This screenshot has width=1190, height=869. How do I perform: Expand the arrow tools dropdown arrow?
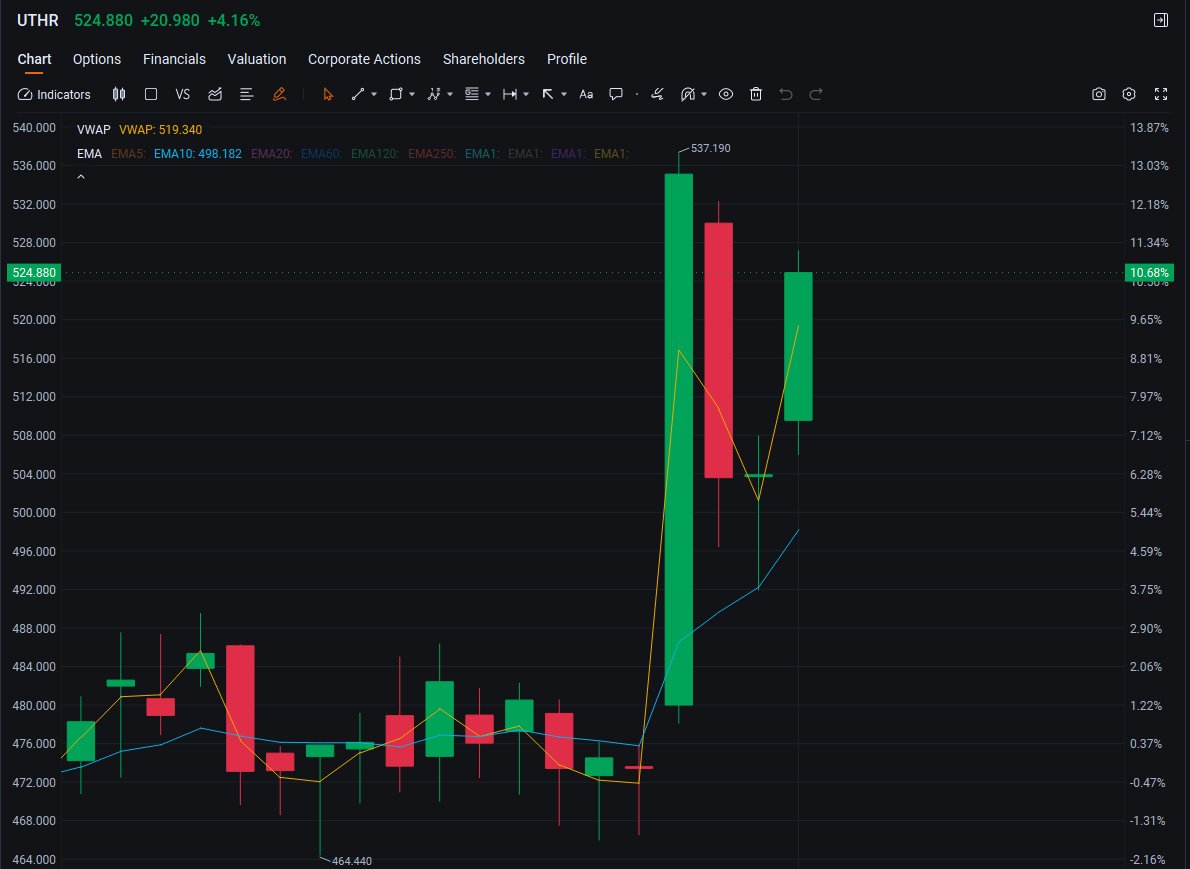564,94
